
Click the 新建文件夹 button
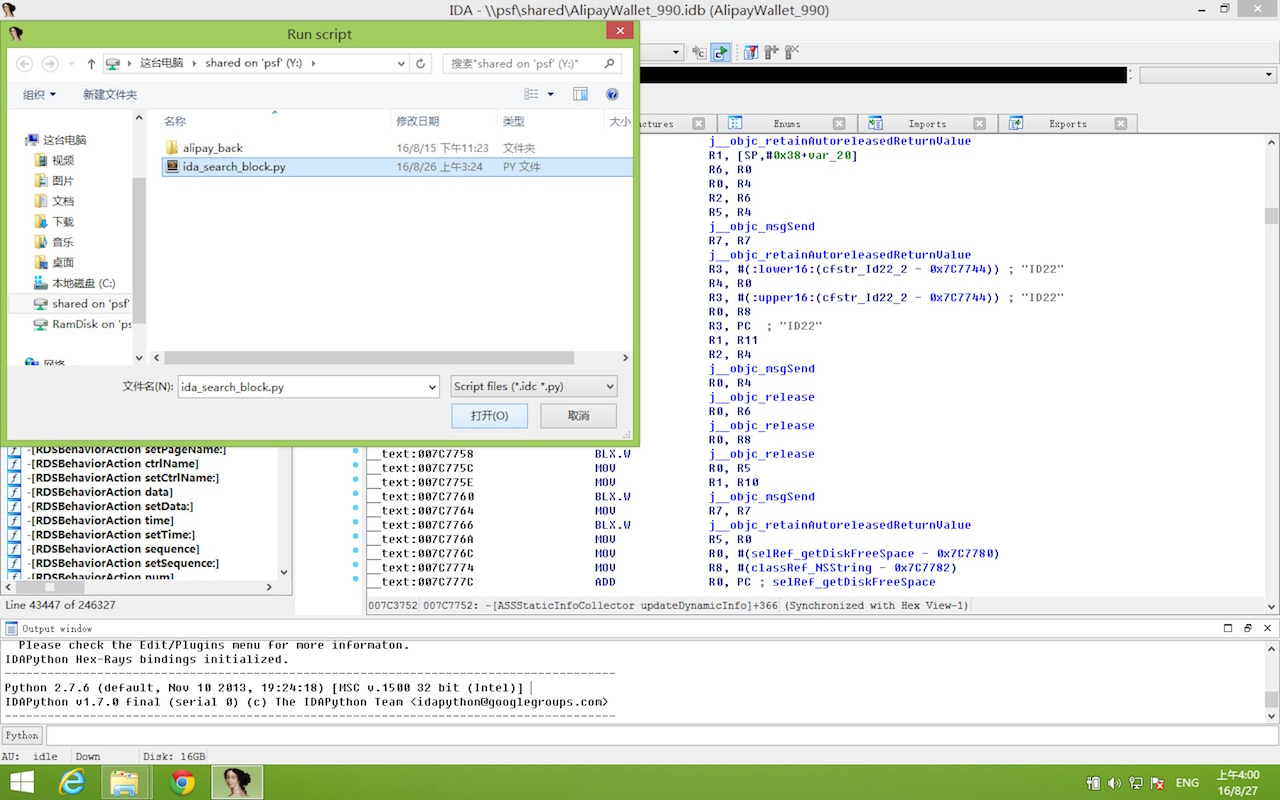point(110,94)
